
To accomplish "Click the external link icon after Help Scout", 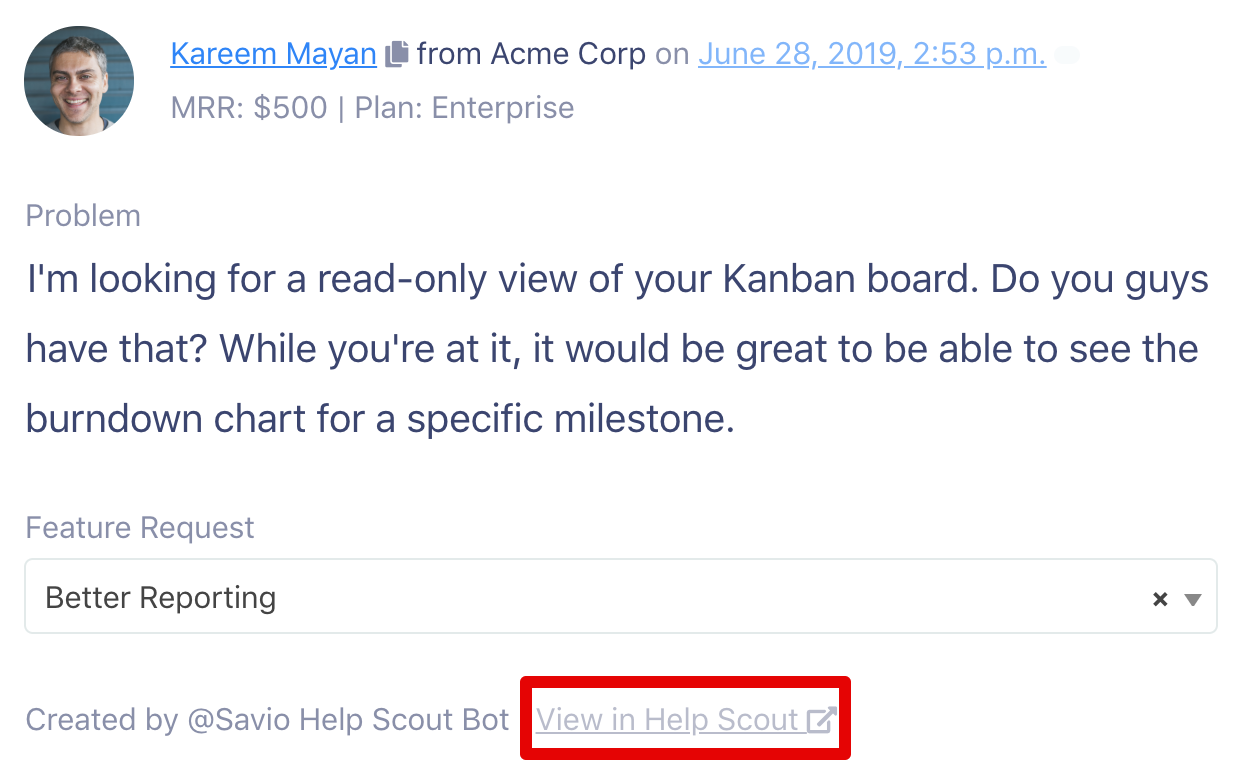I will 821,720.
